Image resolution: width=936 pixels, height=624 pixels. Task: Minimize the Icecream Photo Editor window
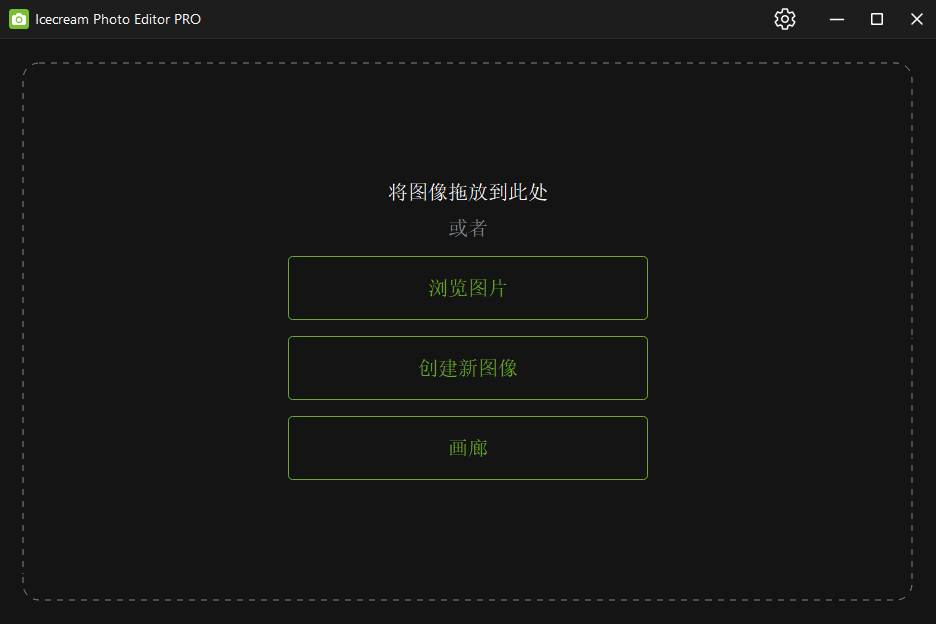pyautogui.click(x=836, y=19)
